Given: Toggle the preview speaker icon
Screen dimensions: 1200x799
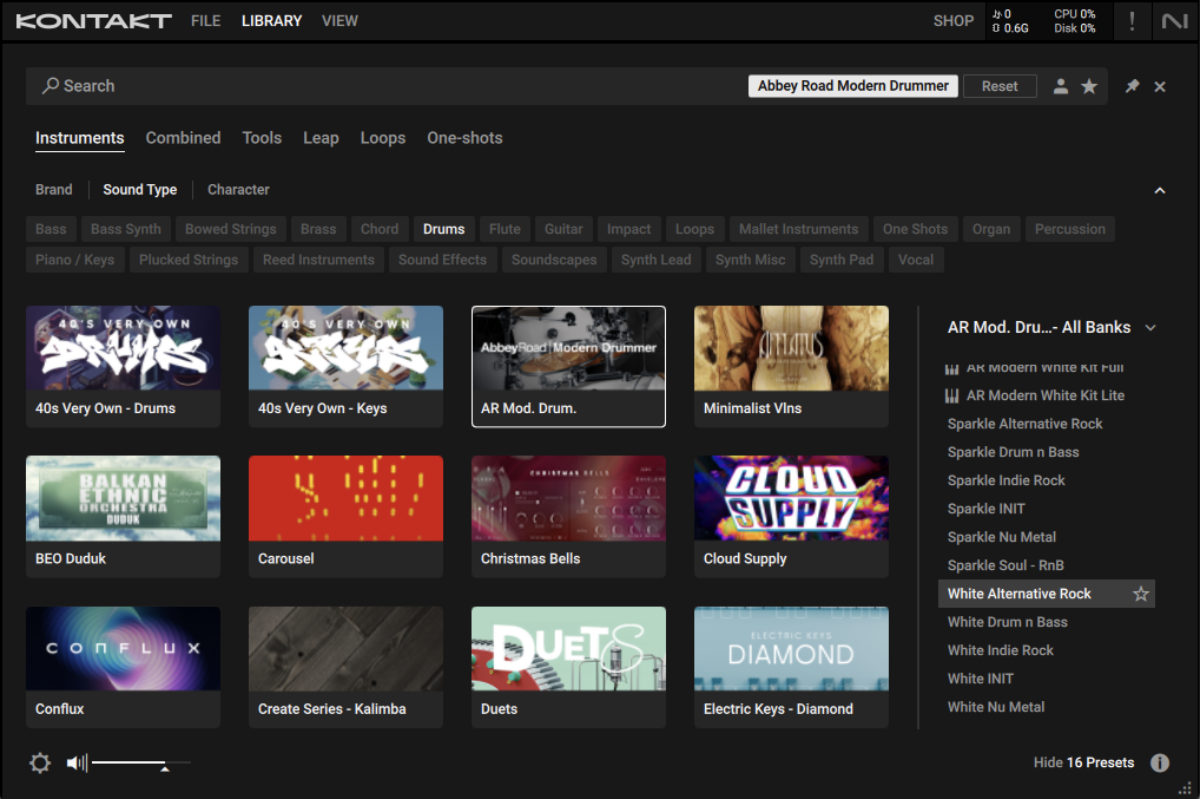Looking at the screenshot, I should 77,763.
